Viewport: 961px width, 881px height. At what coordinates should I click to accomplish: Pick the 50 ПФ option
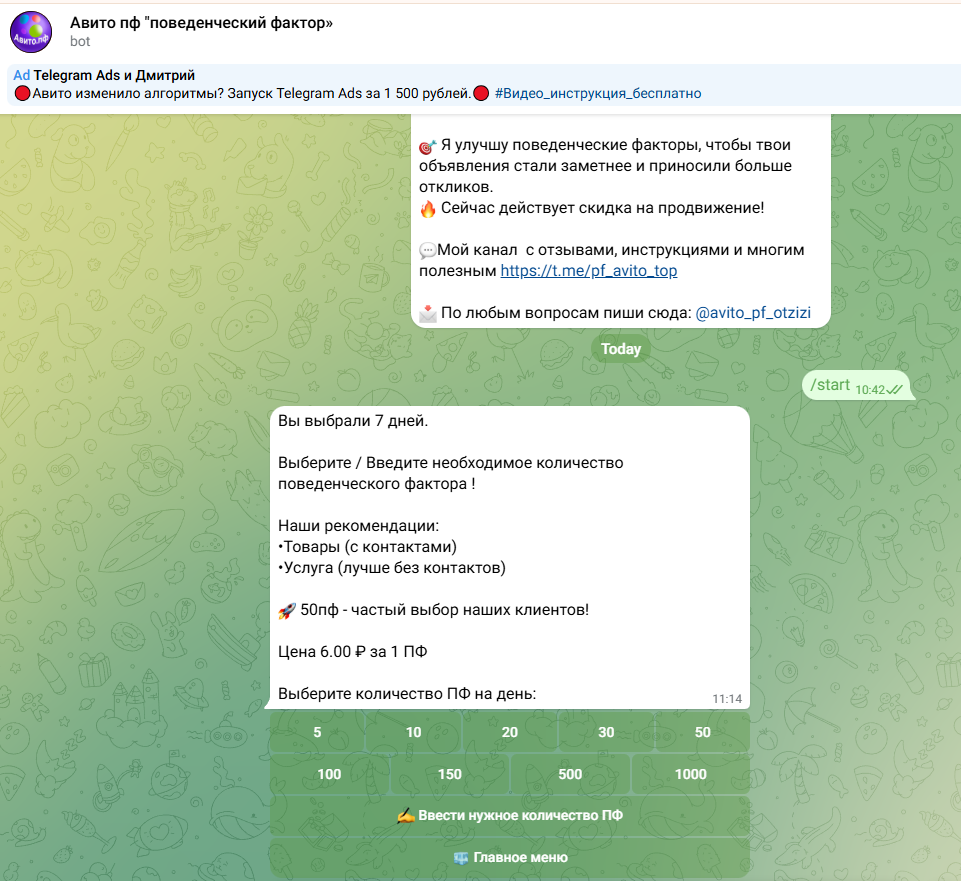coord(702,733)
